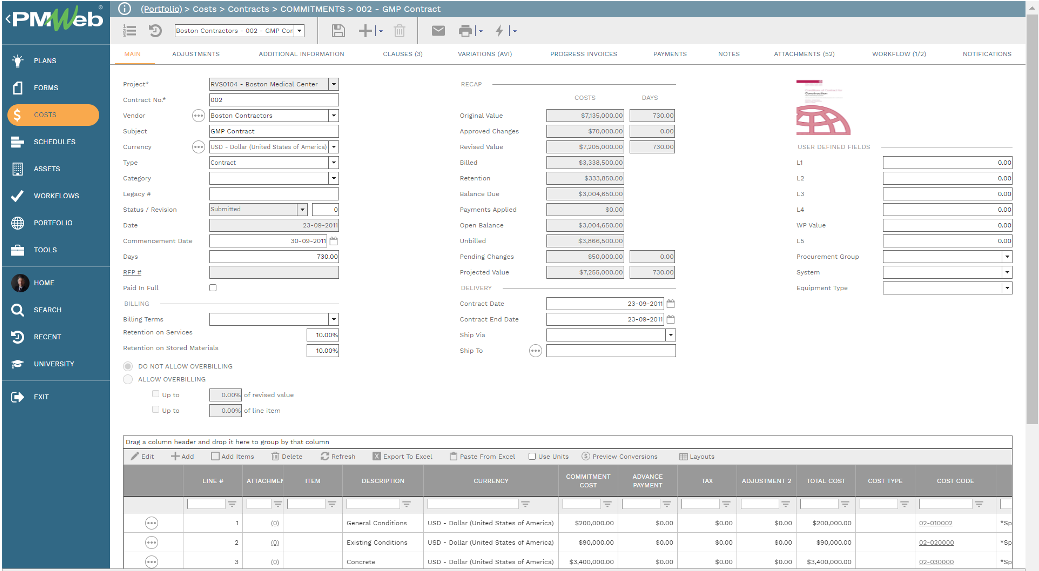Add a new record with the plus icon
Image resolution: width=1039 pixels, height=571 pixels.
tap(366, 30)
